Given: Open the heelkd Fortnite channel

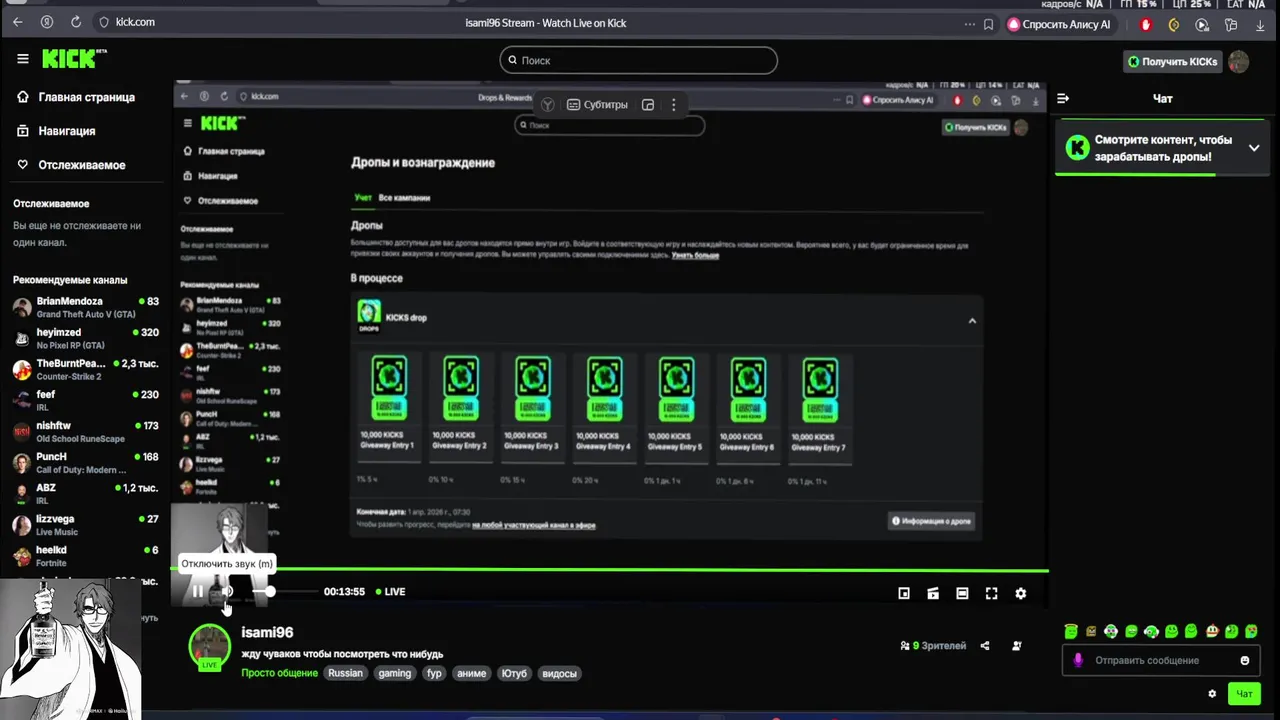Looking at the screenshot, I should (x=84, y=555).
